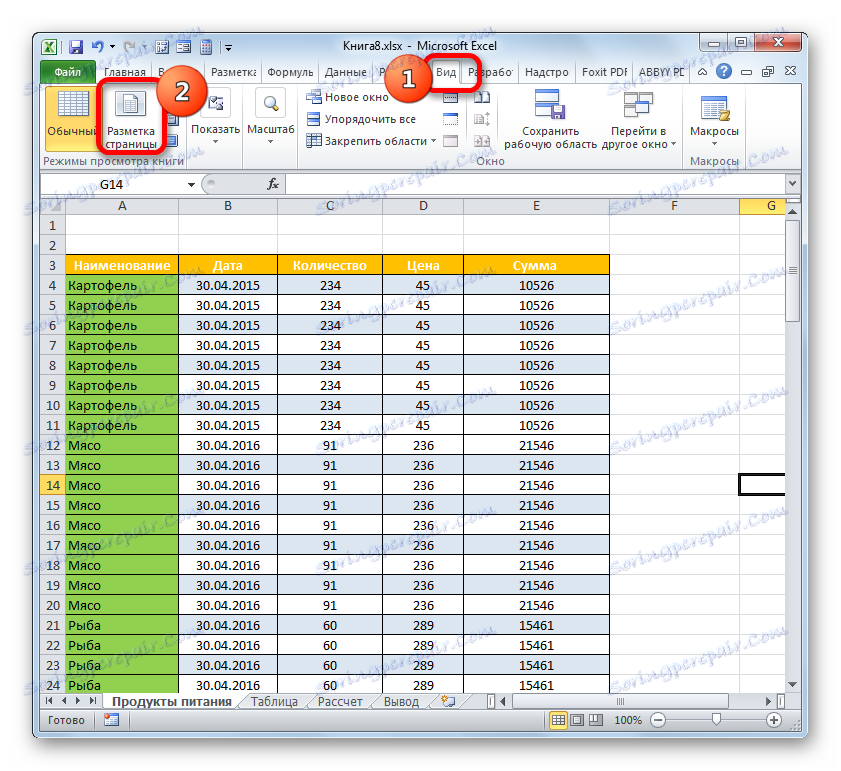Select Page Break Preview icon in status bar
Image resolution: width=841 pixels, height=771 pixels.
coord(595,720)
